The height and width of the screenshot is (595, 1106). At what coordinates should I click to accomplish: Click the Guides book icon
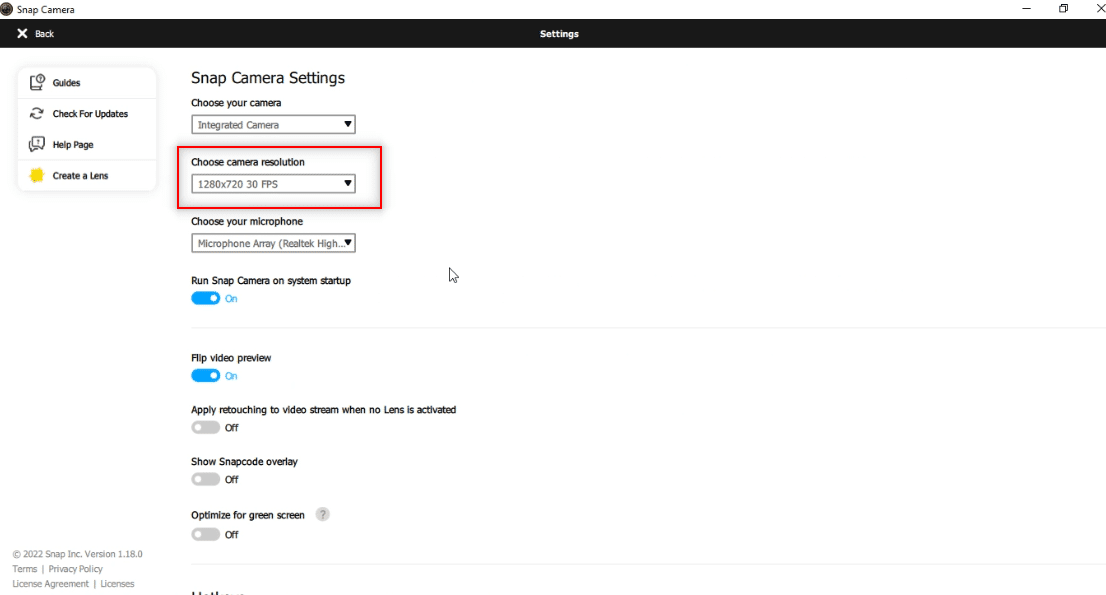pos(37,82)
